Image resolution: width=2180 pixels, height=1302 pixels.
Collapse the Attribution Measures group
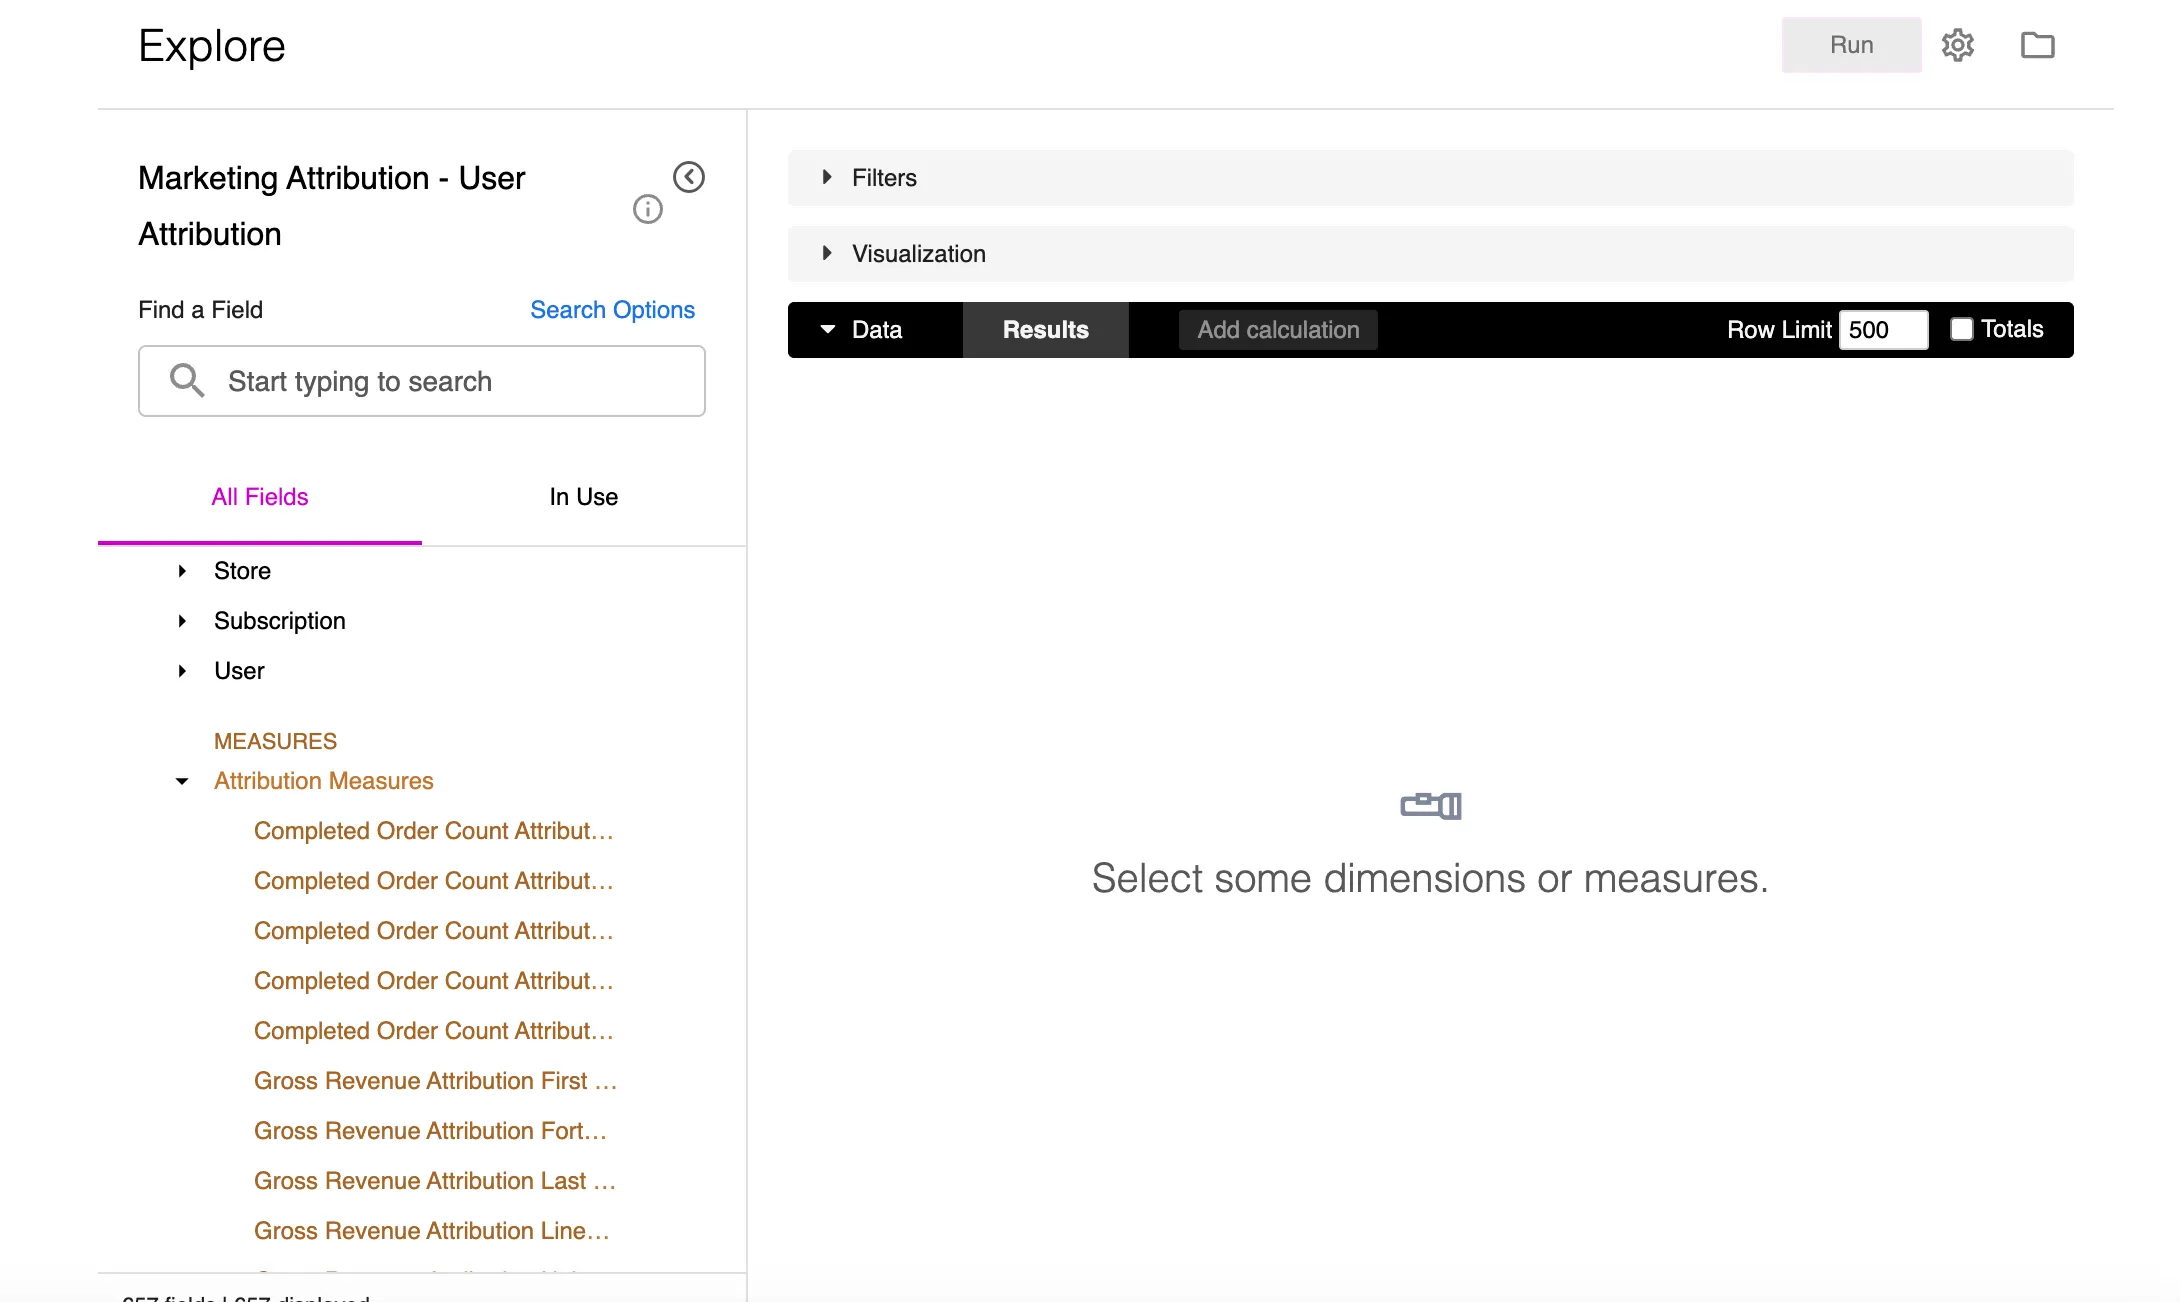coord(182,781)
